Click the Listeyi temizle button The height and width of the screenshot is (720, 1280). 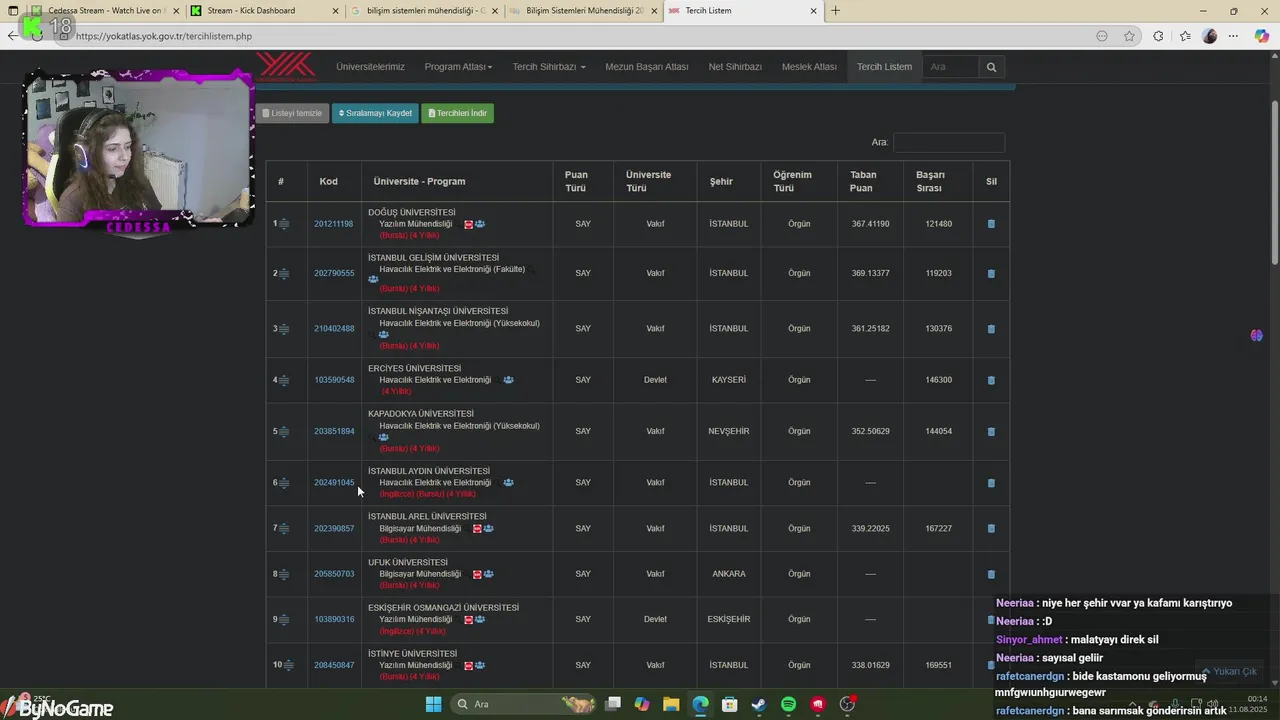tap(292, 113)
